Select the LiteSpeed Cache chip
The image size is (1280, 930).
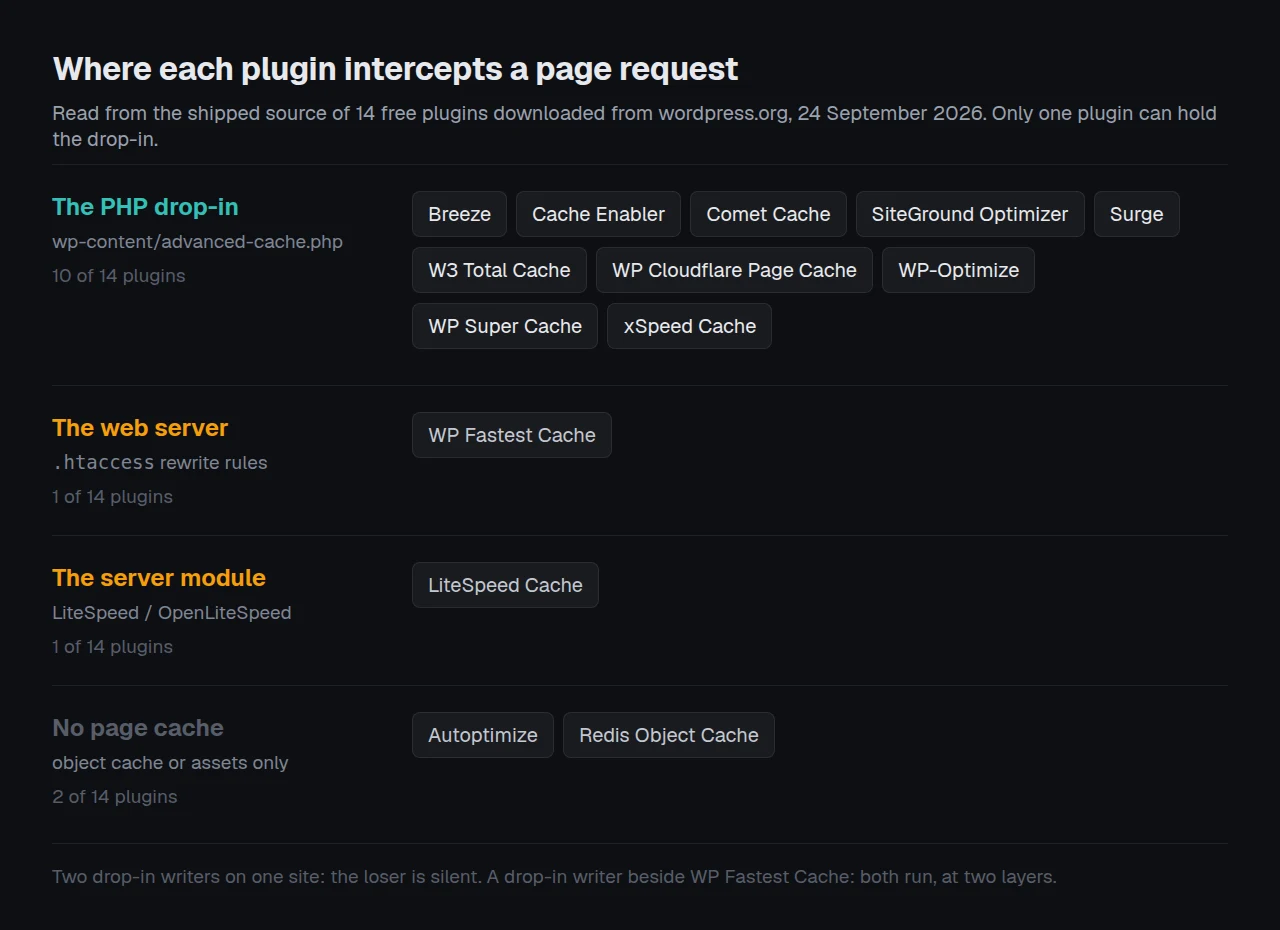[505, 585]
